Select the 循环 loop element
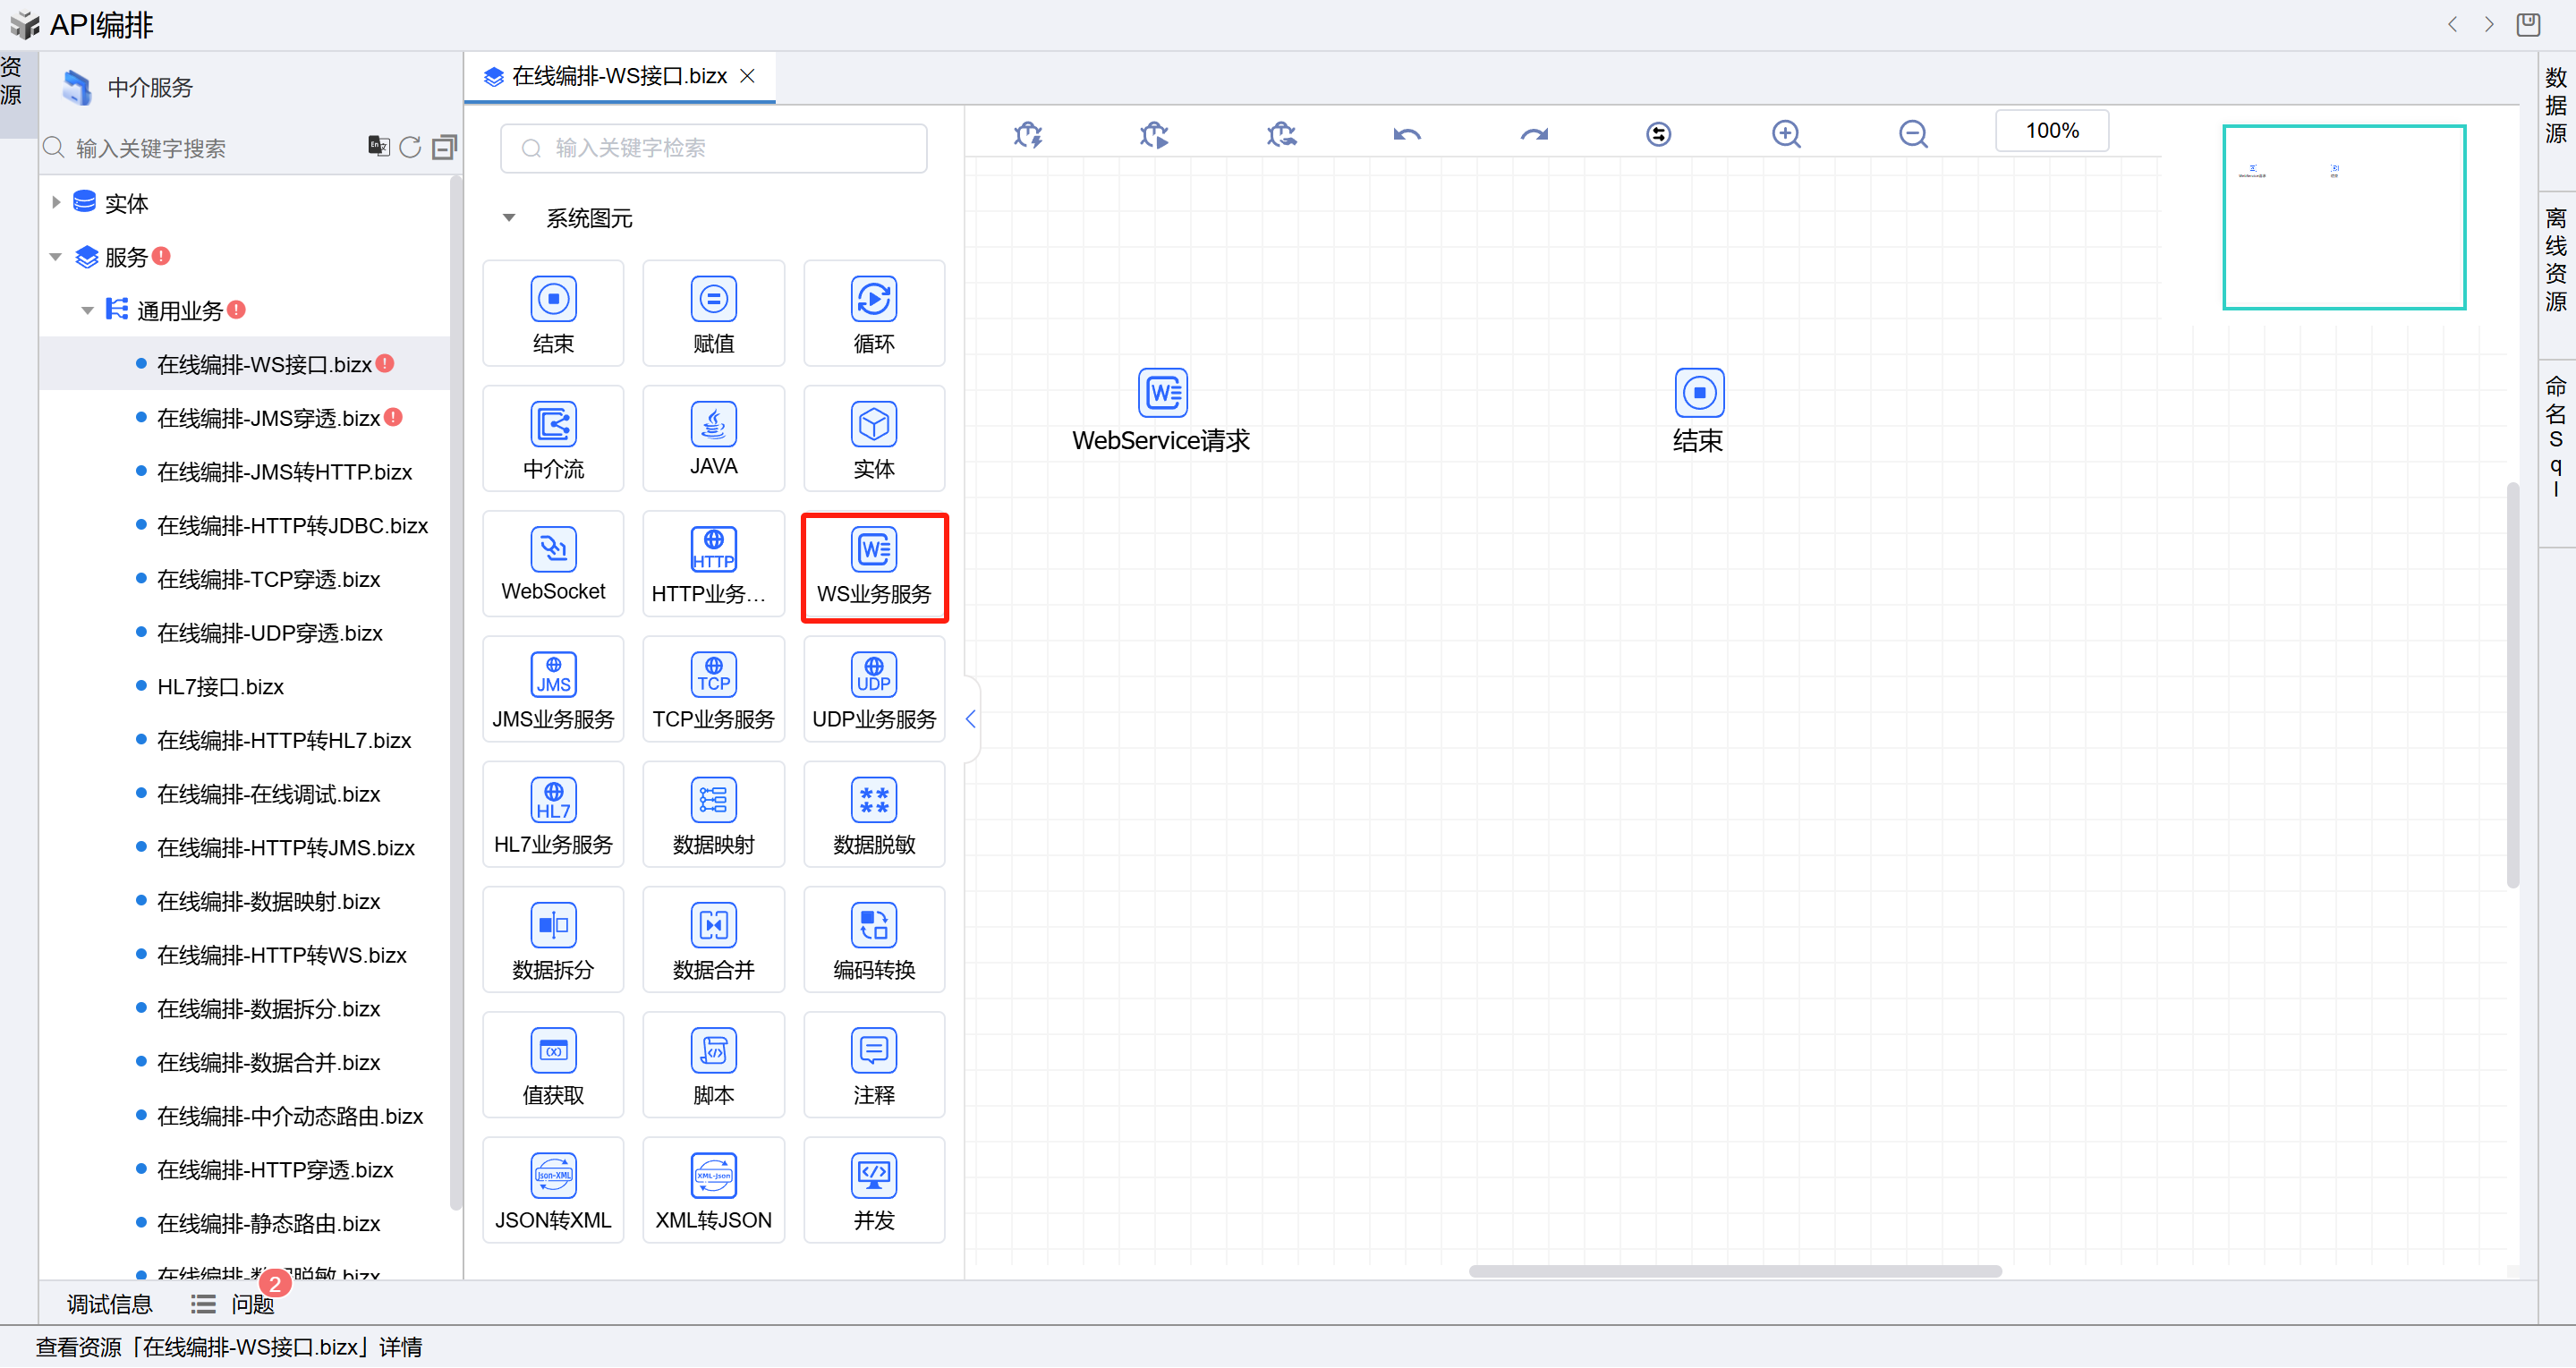 click(x=873, y=313)
